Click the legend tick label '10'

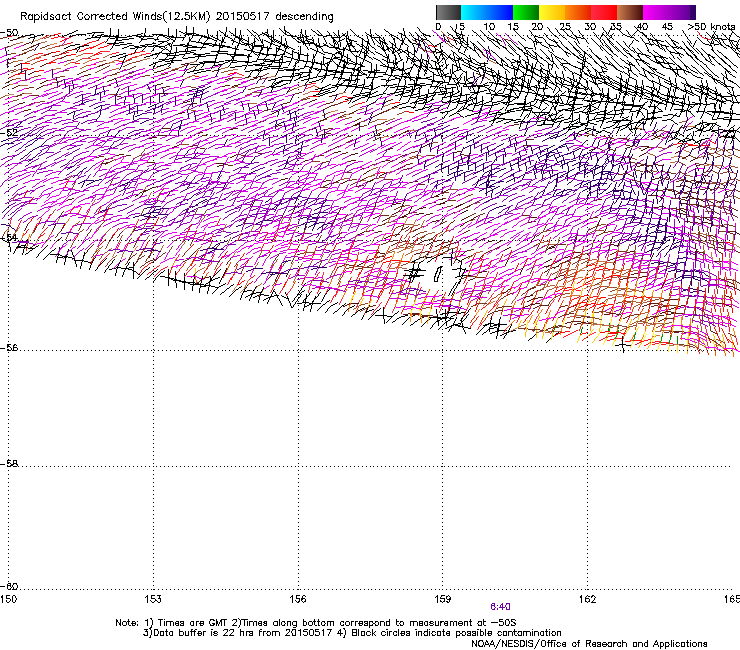[489, 27]
